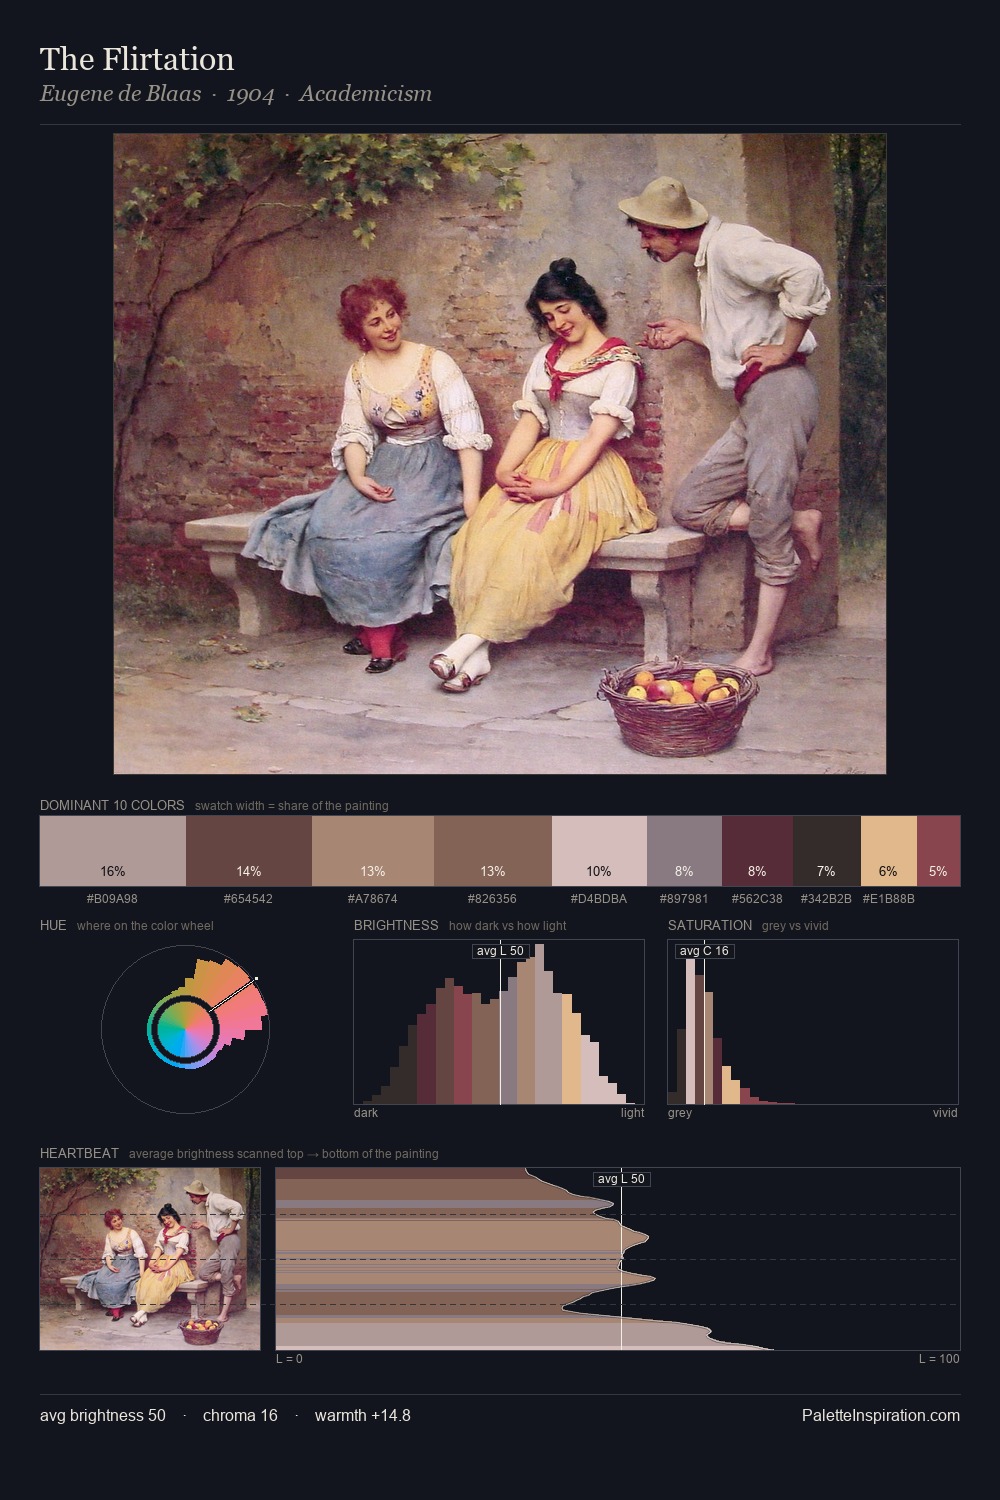Click the 'vivid' axis label
The height and width of the screenshot is (1500, 1000).
(x=945, y=1113)
